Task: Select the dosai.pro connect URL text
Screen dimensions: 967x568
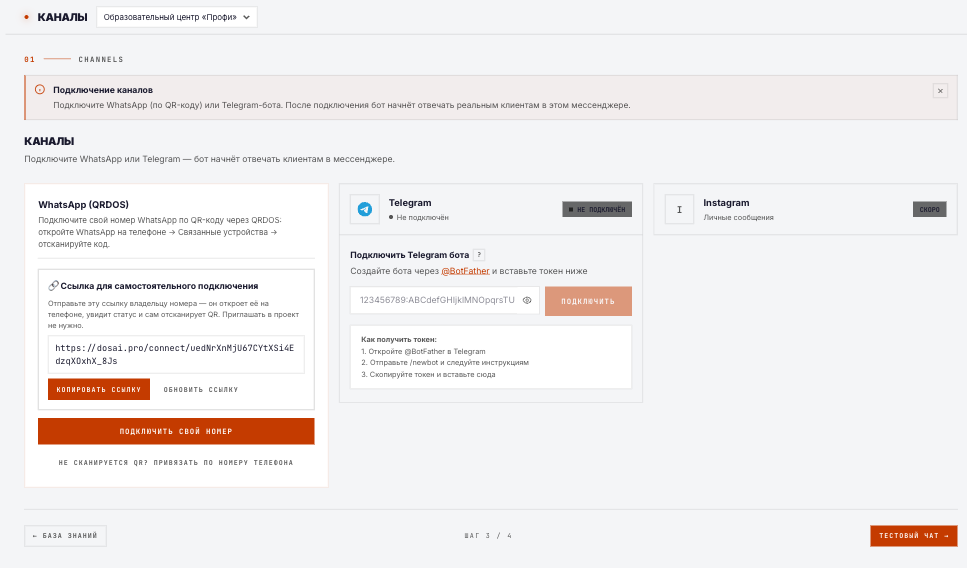Action: (176, 355)
